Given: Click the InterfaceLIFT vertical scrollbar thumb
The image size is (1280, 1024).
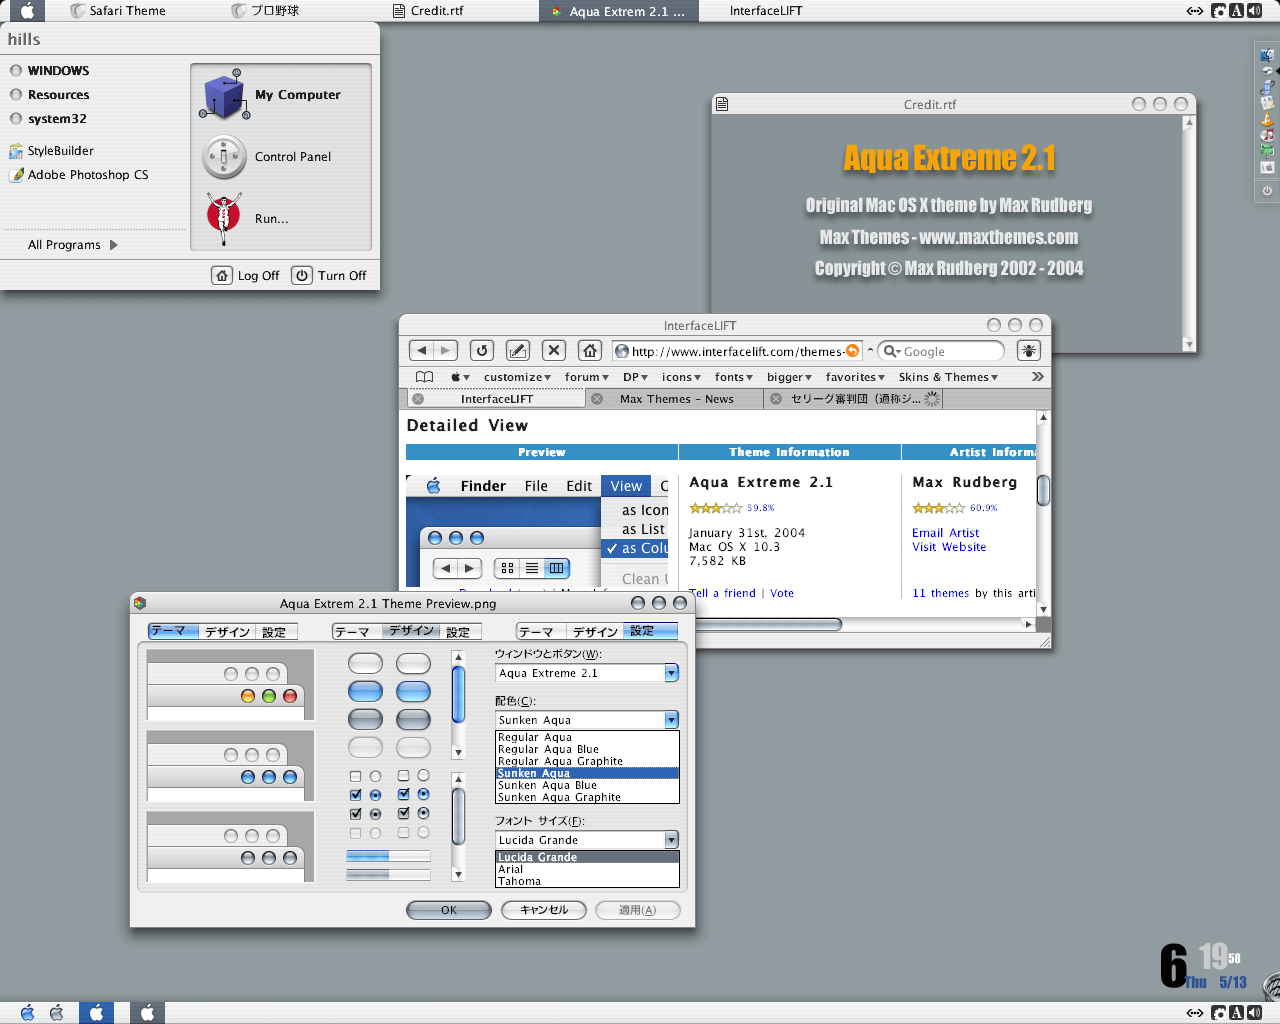Looking at the screenshot, I should [1043, 490].
